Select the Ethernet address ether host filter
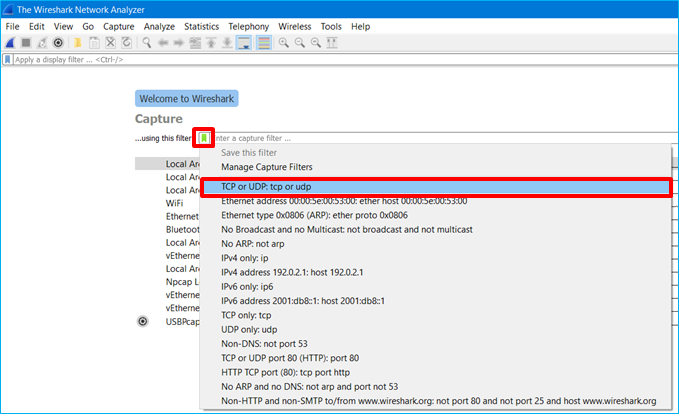Image resolution: width=679 pixels, height=414 pixels. coord(436,201)
